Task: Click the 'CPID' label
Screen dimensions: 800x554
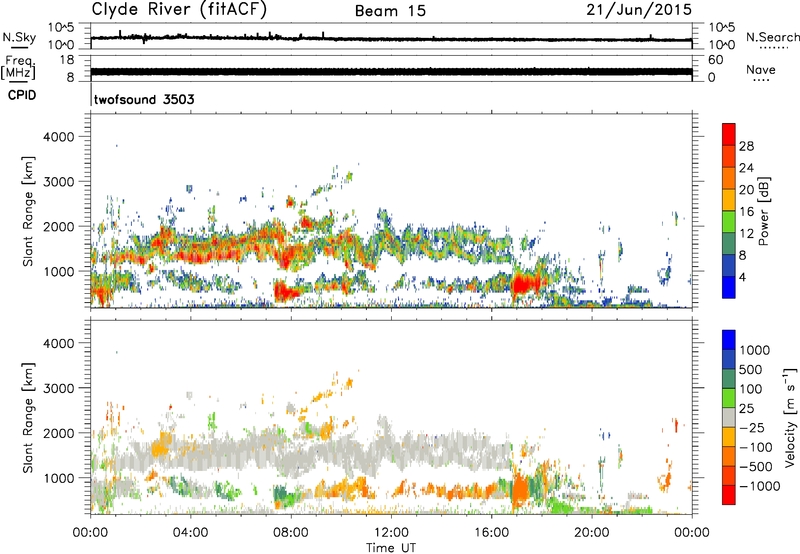Action: point(22,95)
